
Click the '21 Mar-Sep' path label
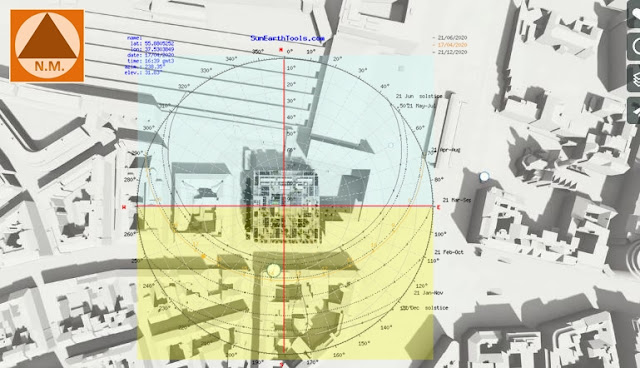pyautogui.click(x=457, y=200)
